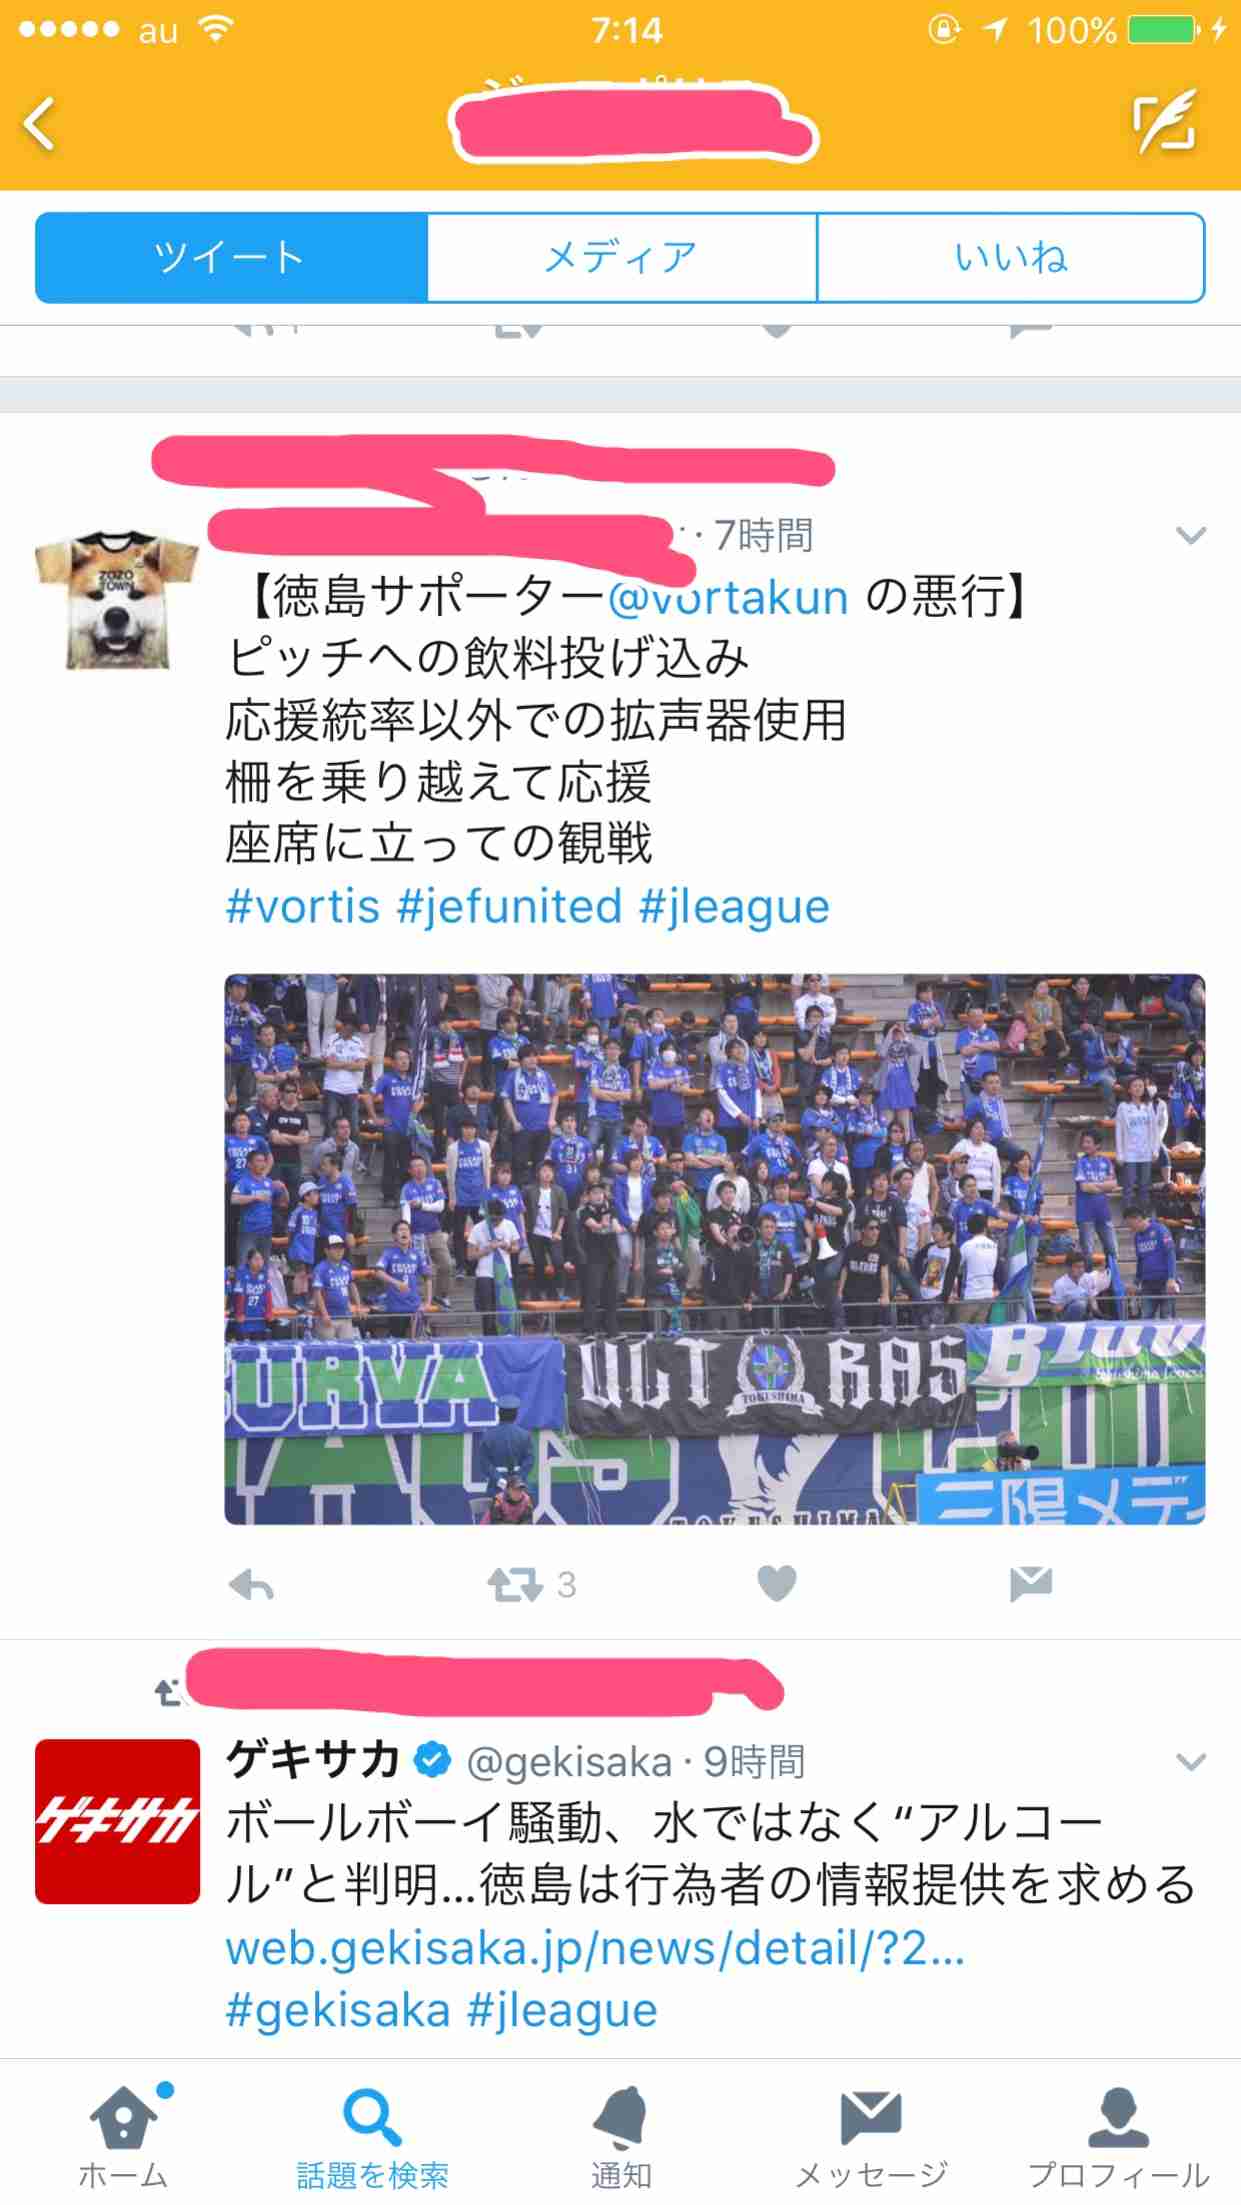
Task: Switch to the いいね tab
Action: click(x=1011, y=258)
